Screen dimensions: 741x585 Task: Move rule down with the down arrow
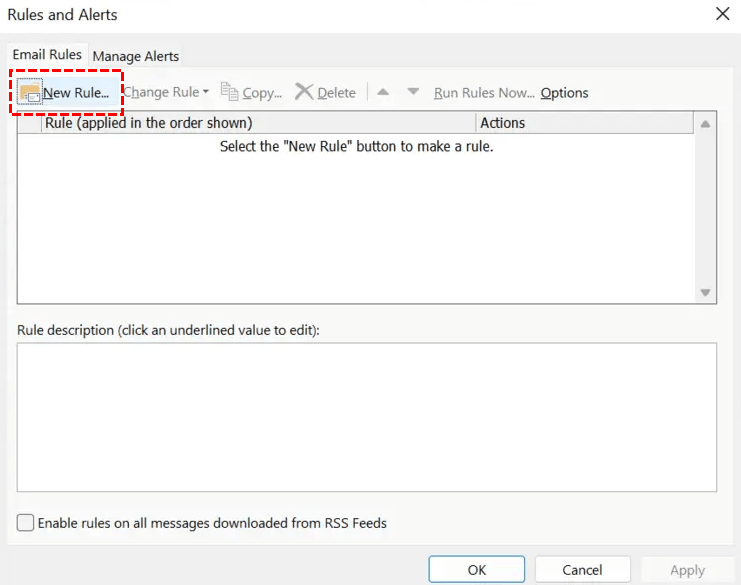(x=413, y=92)
